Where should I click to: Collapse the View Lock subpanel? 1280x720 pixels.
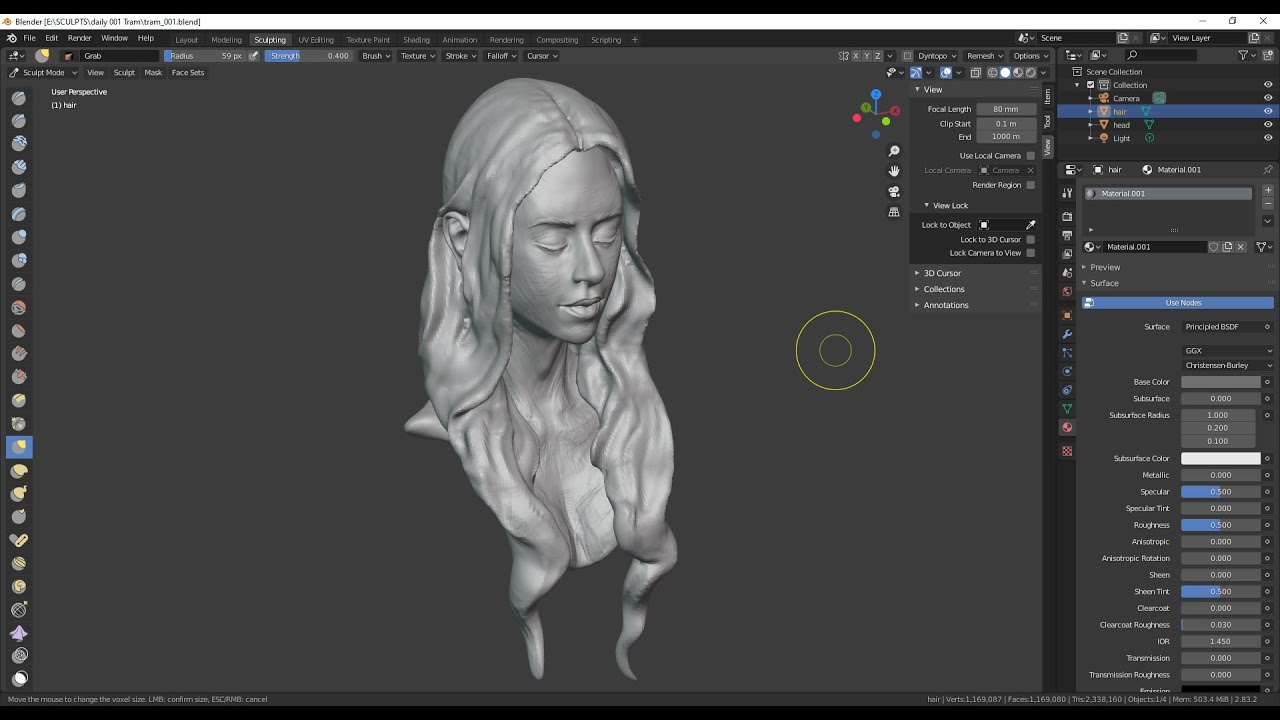(950, 206)
